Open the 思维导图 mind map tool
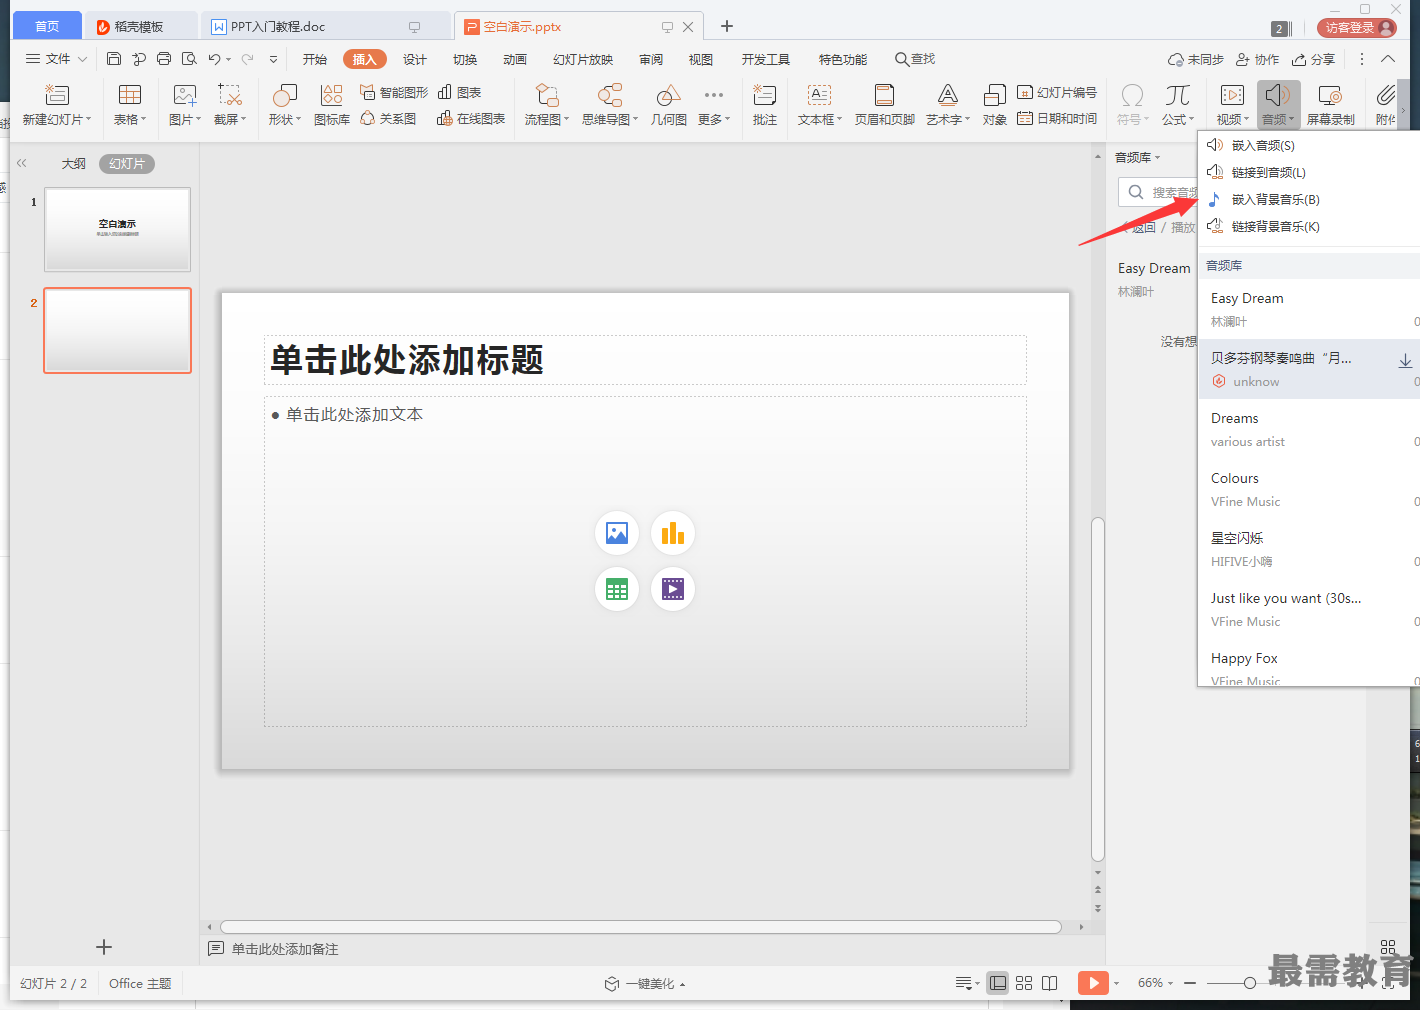The height and width of the screenshot is (1010, 1420). [610, 95]
